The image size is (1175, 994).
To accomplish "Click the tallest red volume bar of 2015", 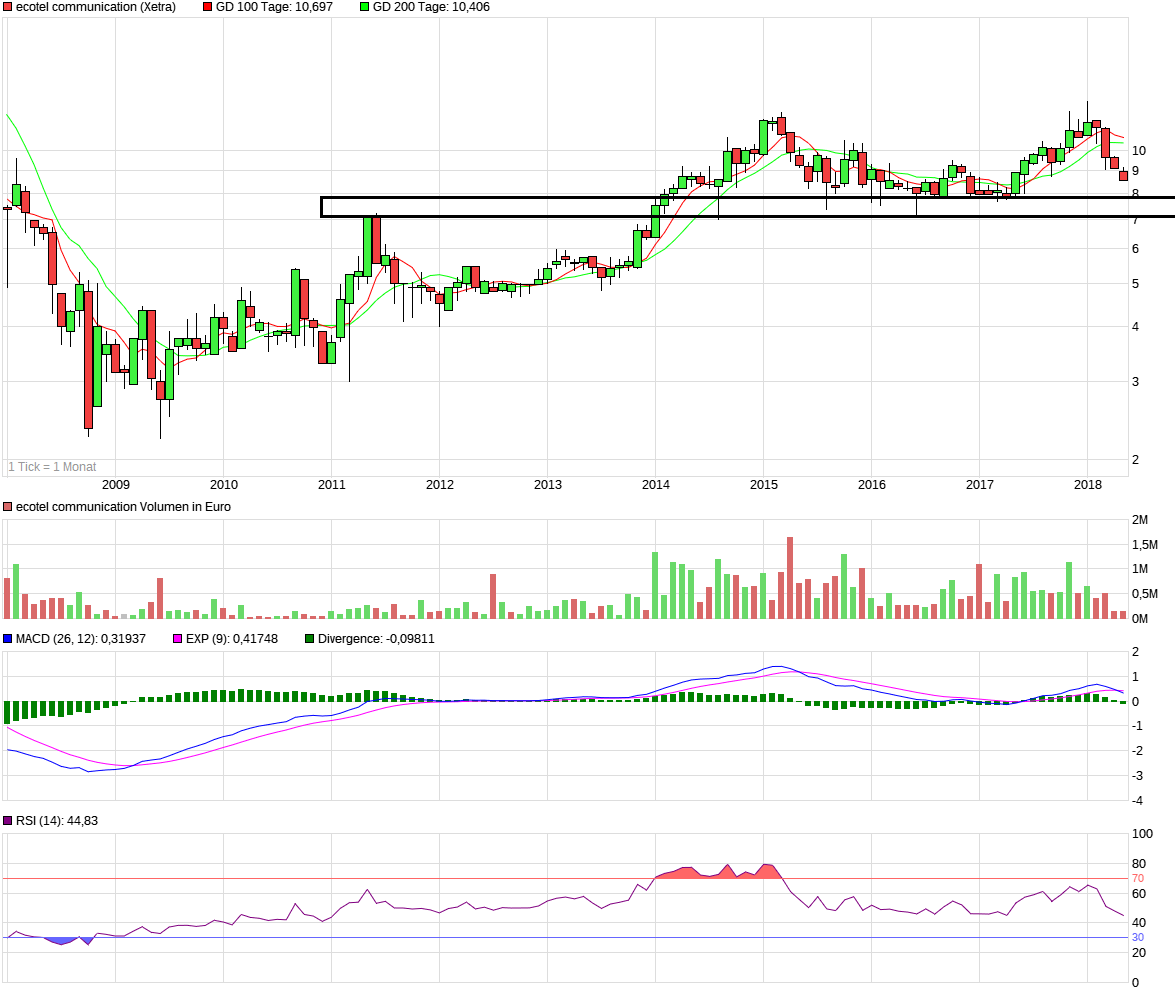I will [x=790, y=578].
